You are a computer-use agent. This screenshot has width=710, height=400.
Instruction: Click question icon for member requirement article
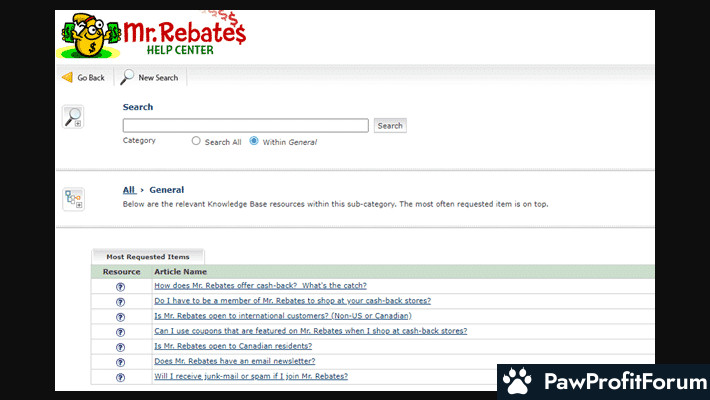pos(120,302)
